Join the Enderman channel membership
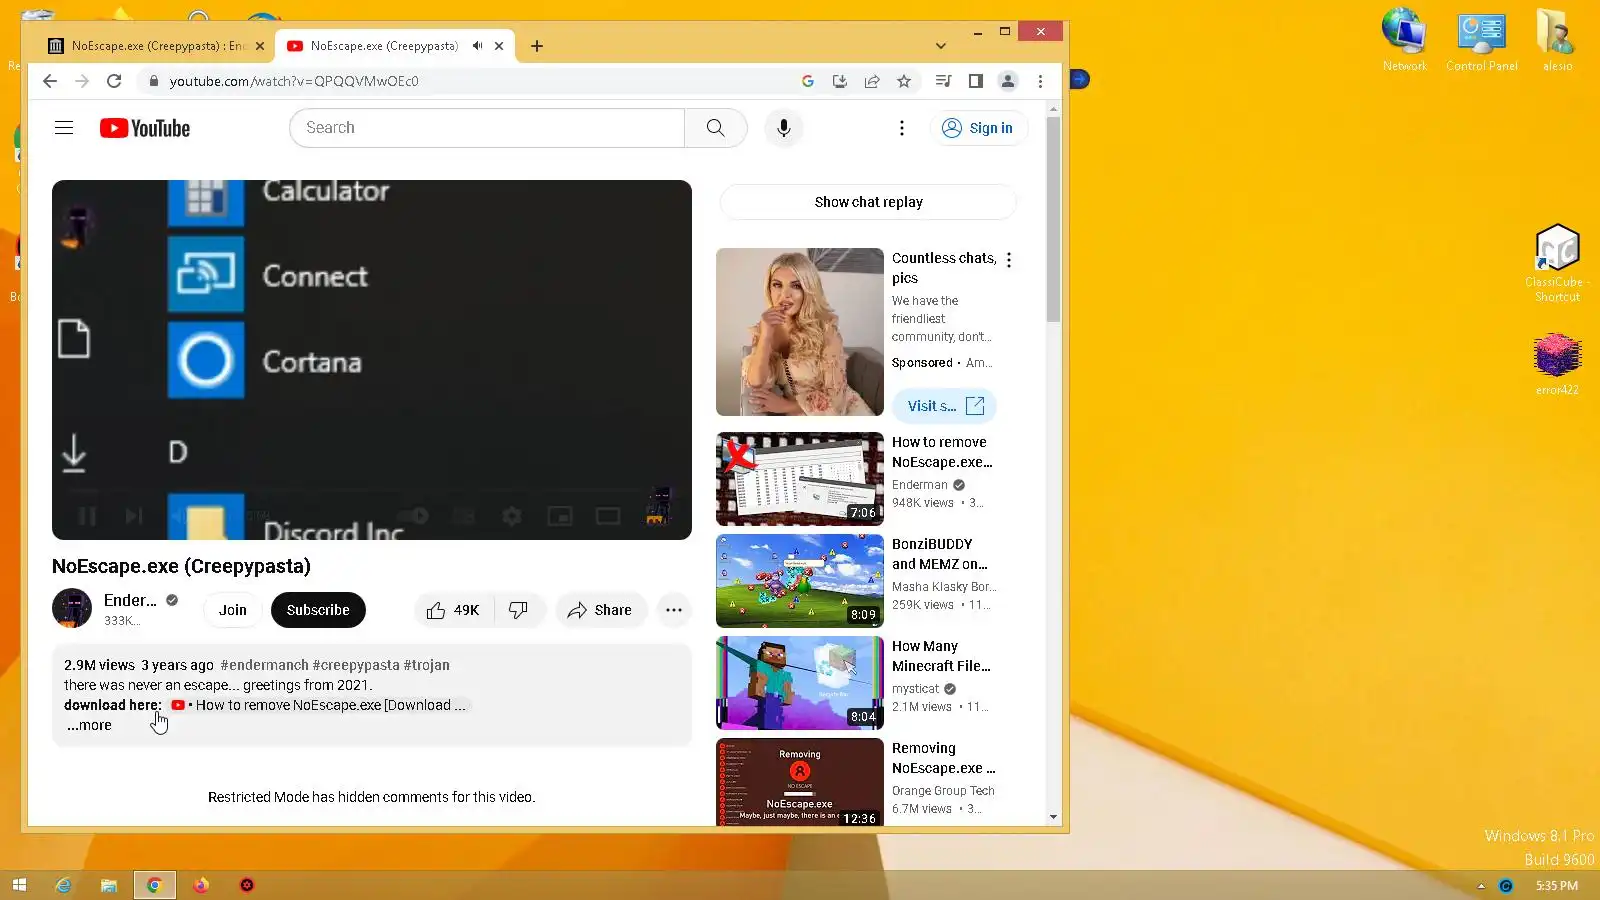This screenshot has height=900, width=1600. 233,610
